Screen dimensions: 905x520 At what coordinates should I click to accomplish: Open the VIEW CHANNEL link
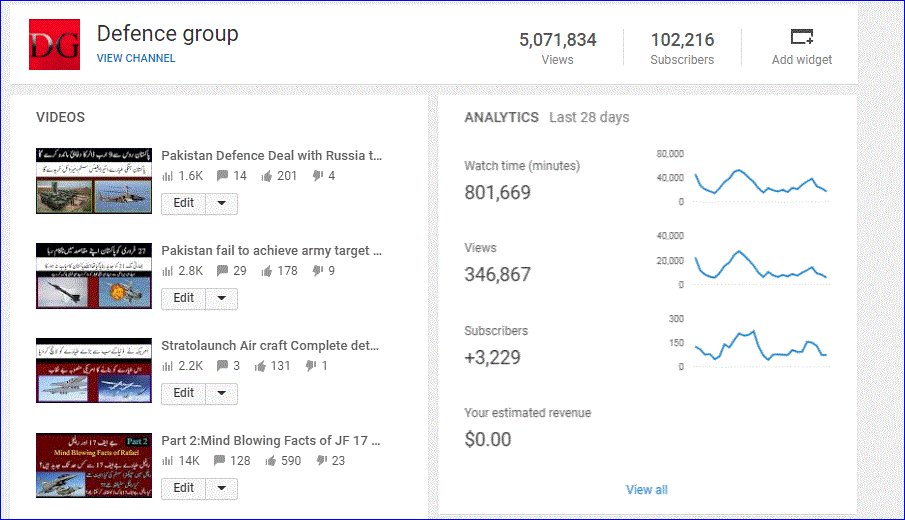pyautogui.click(x=136, y=58)
